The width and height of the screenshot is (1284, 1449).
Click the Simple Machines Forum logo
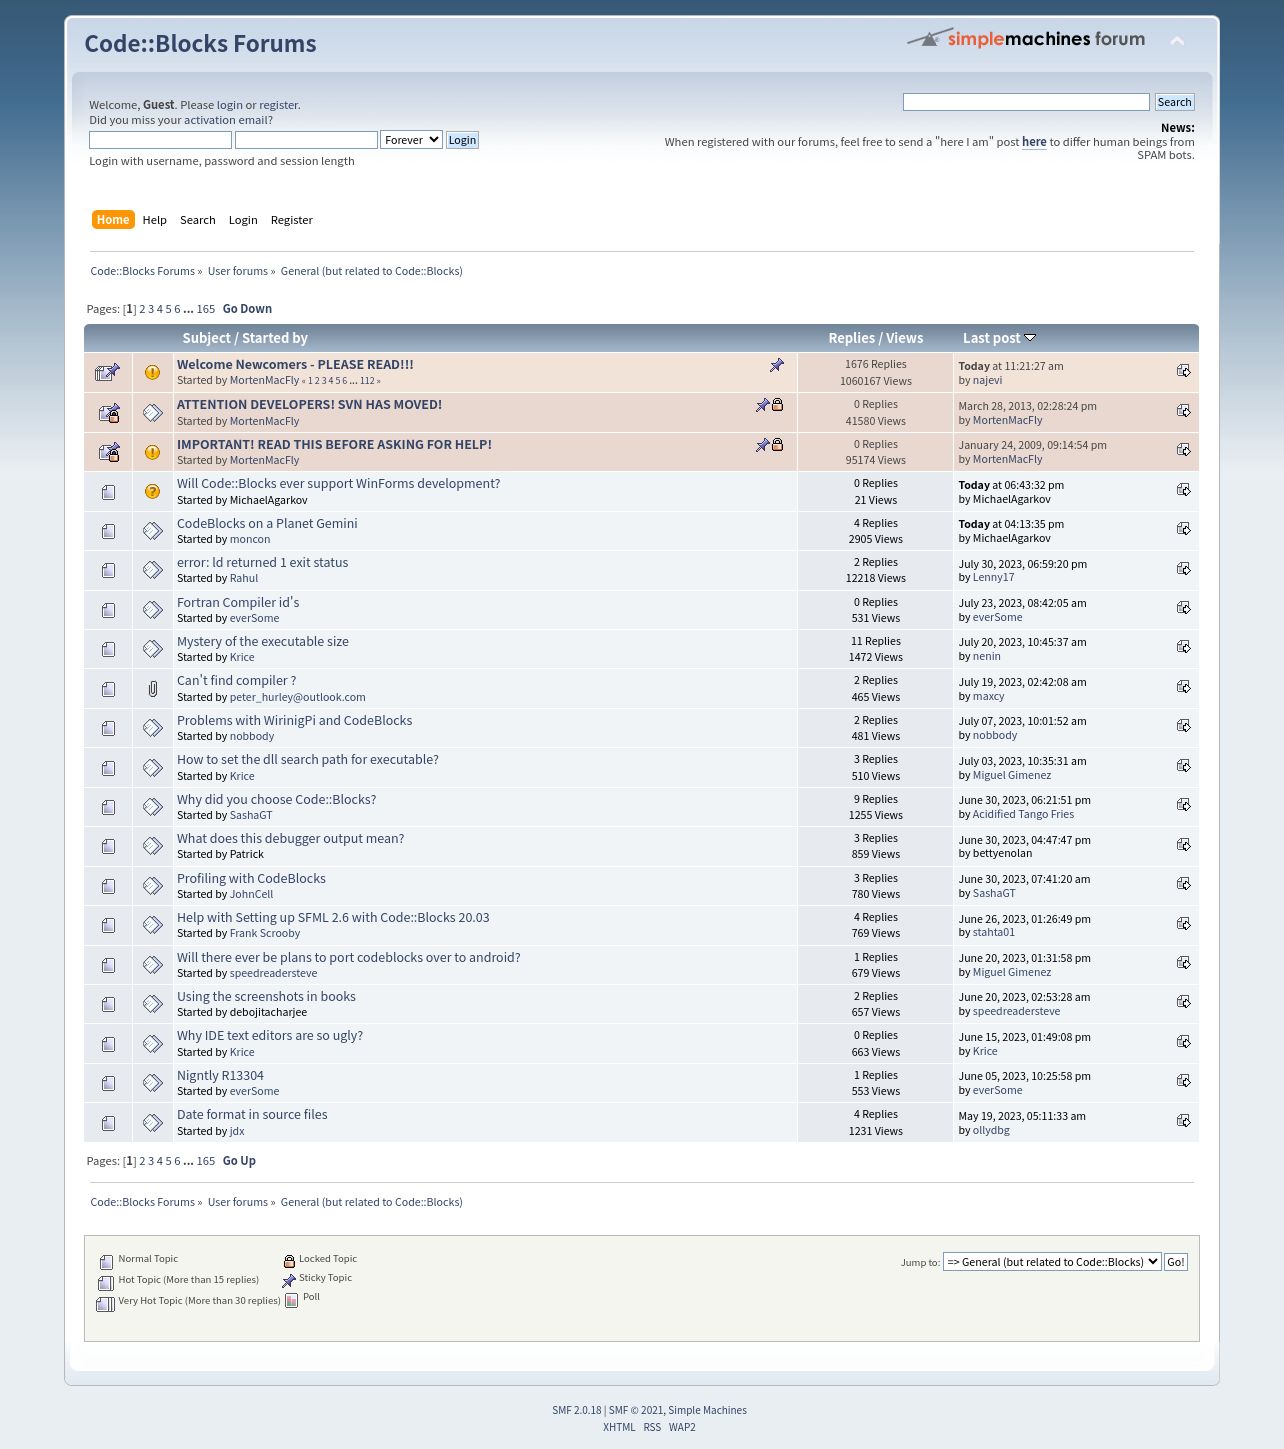click(1026, 39)
